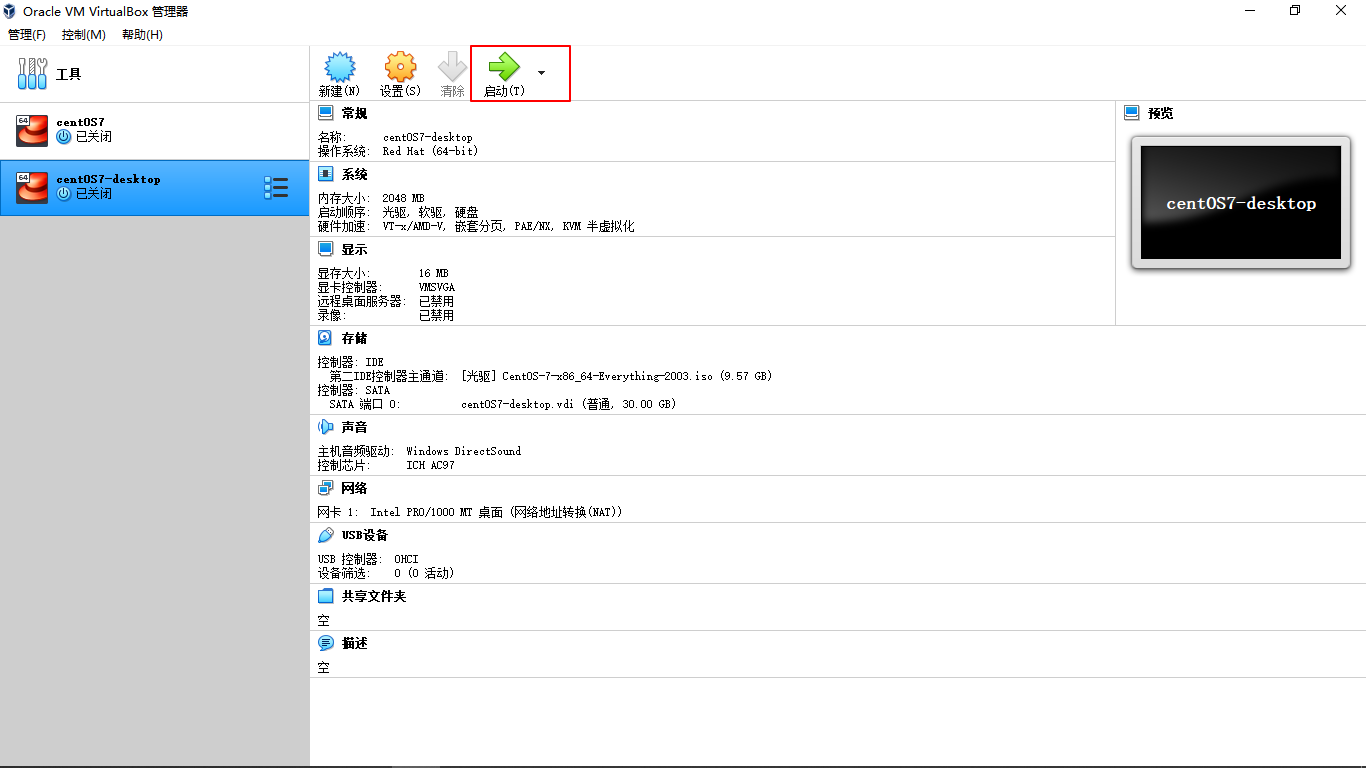Open the Tools (工具) wrench icon
The image size is (1366, 768).
coord(32,74)
